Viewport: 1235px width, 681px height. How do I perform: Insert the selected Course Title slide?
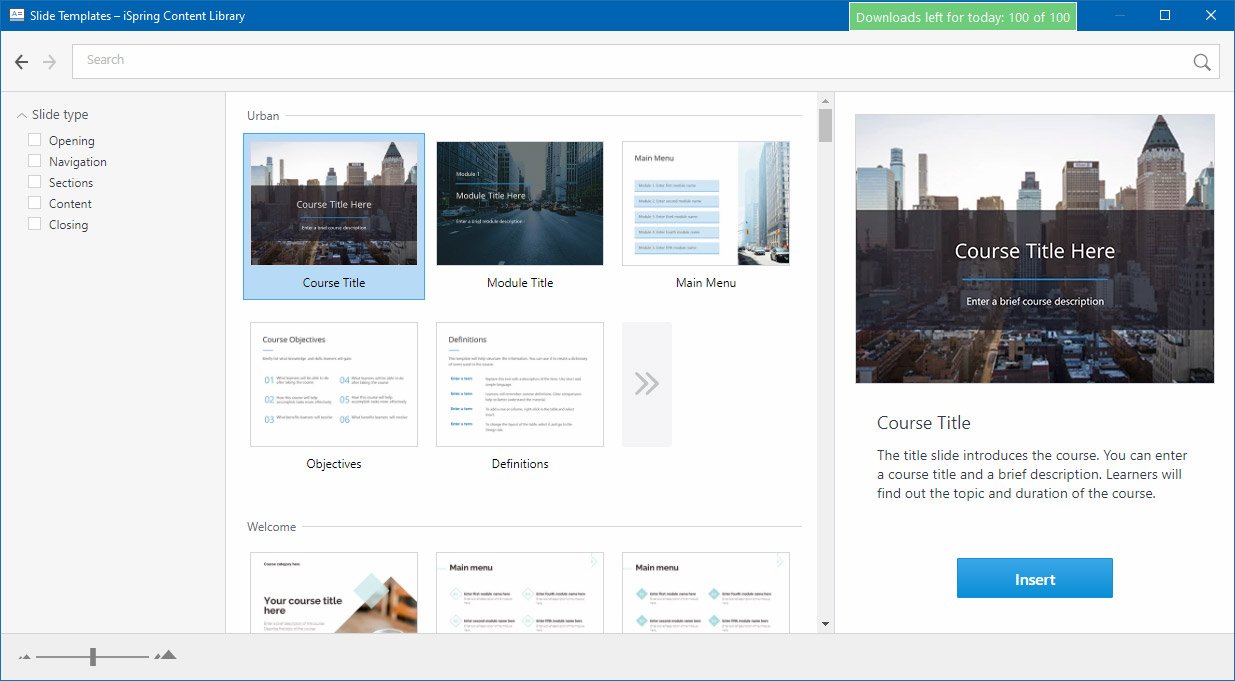click(x=1034, y=578)
